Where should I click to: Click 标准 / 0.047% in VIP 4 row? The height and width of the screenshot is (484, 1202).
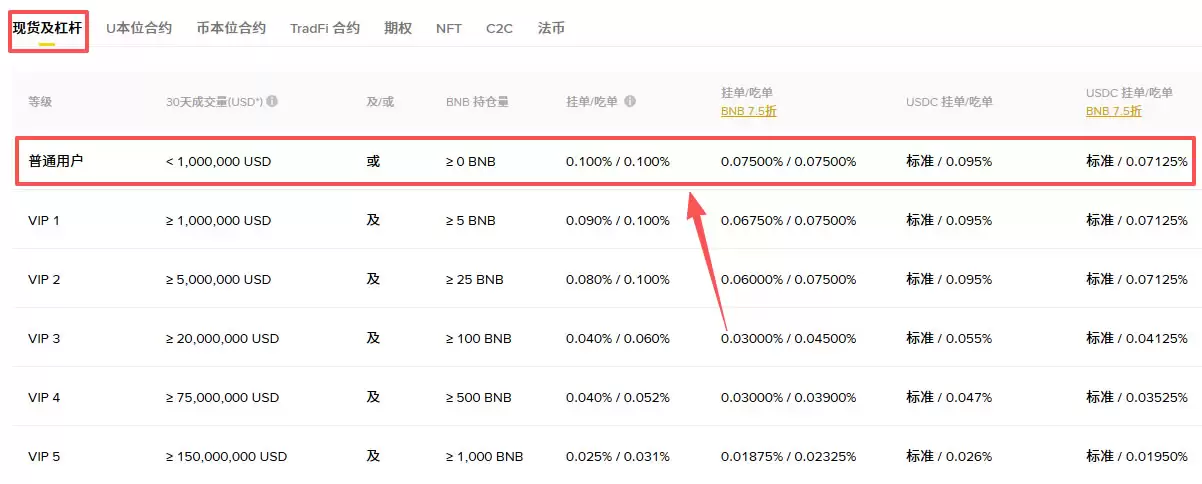click(x=949, y=397)
